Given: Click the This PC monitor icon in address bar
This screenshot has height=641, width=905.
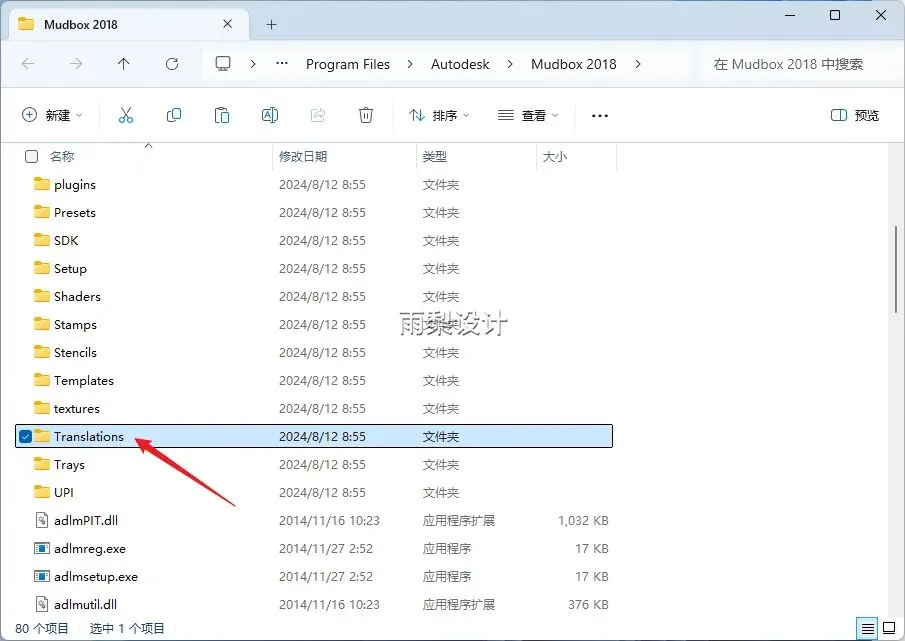Looking at the screenshot, I should point(223,63).
